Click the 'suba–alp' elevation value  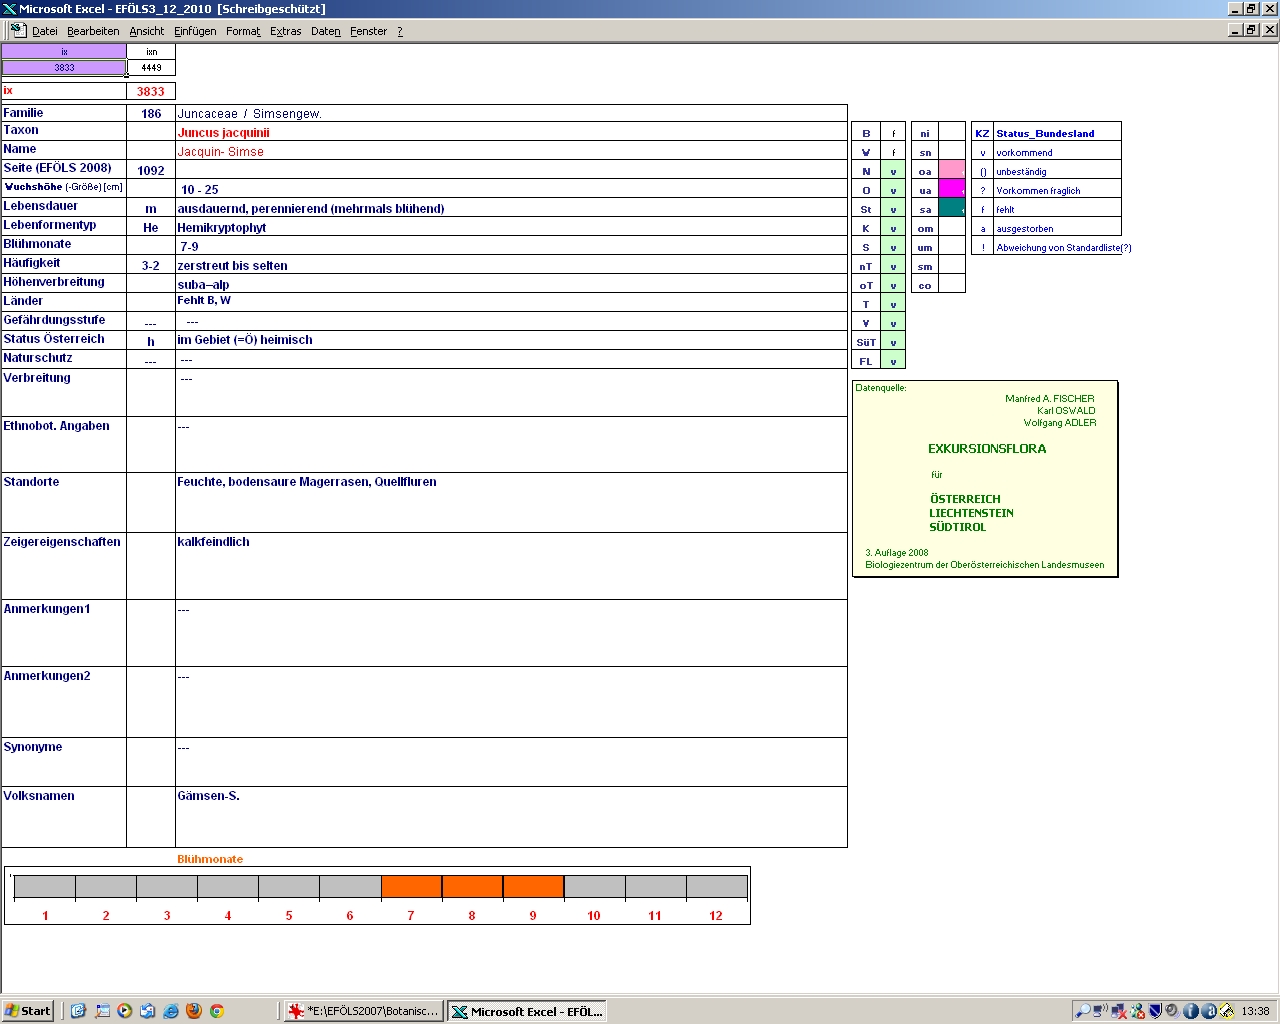point(204,284)
